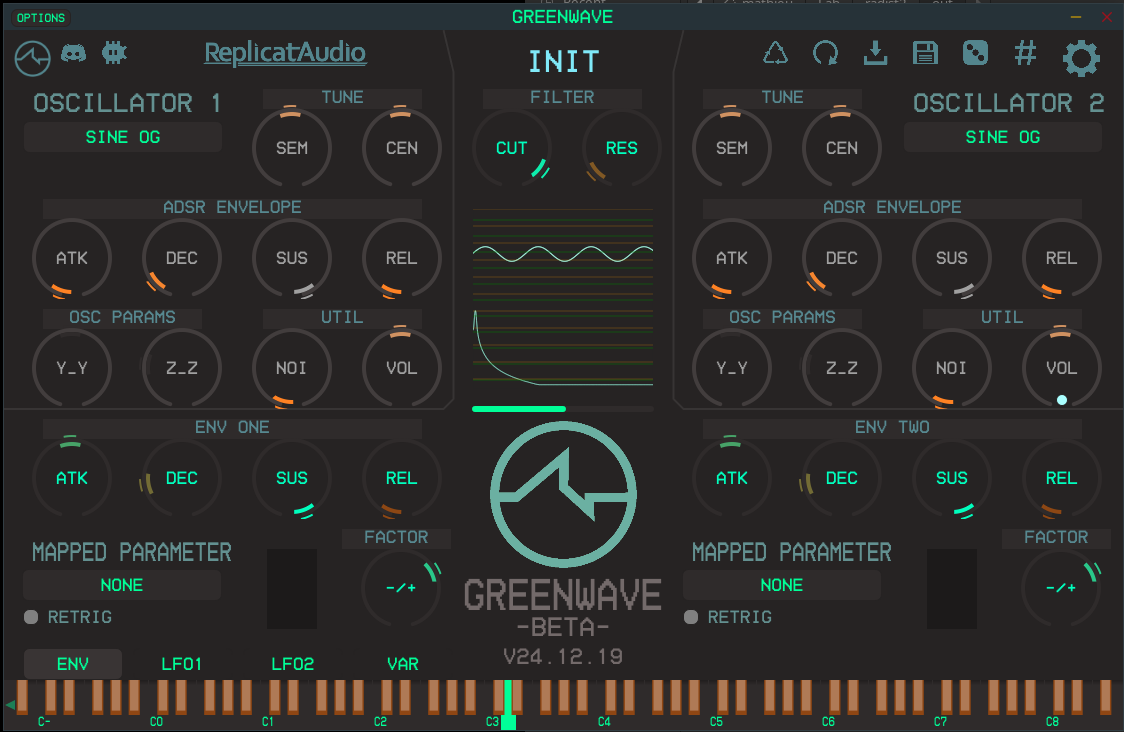This screenshot has height=732, width=1124.
Task: Switch to the VAR tab
Action: pyautogui.click(x=403, y=663)
